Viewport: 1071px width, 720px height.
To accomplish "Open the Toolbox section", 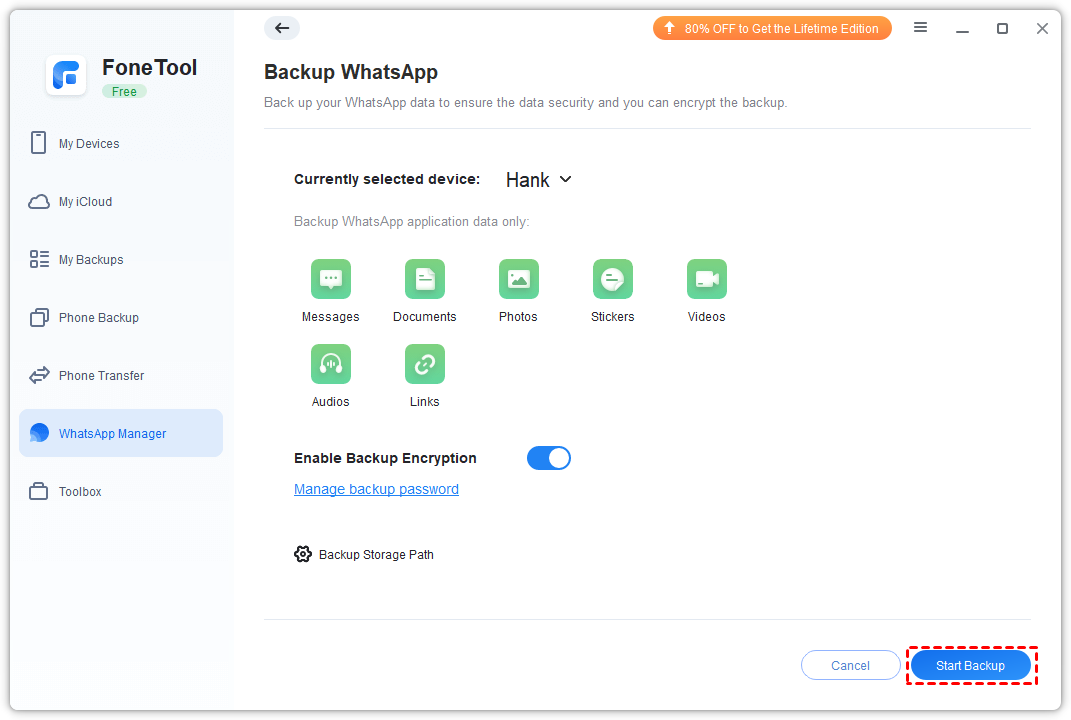I will point(80,492).
